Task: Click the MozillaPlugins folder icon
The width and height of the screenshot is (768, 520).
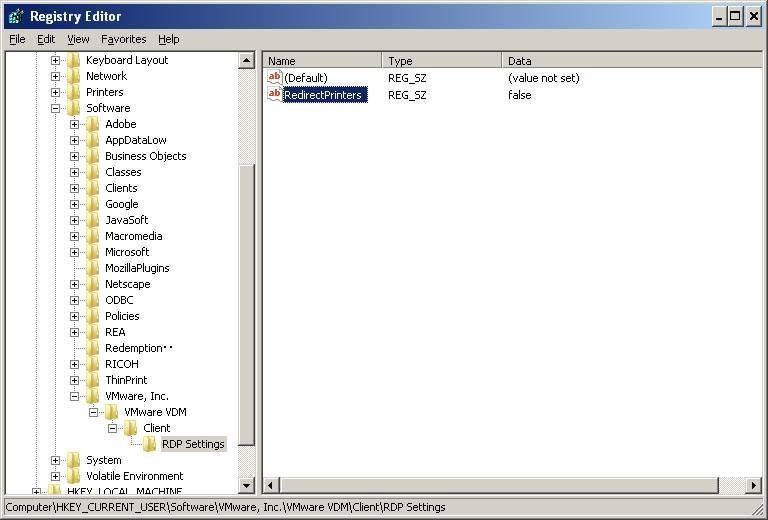Action: point(93,268)
